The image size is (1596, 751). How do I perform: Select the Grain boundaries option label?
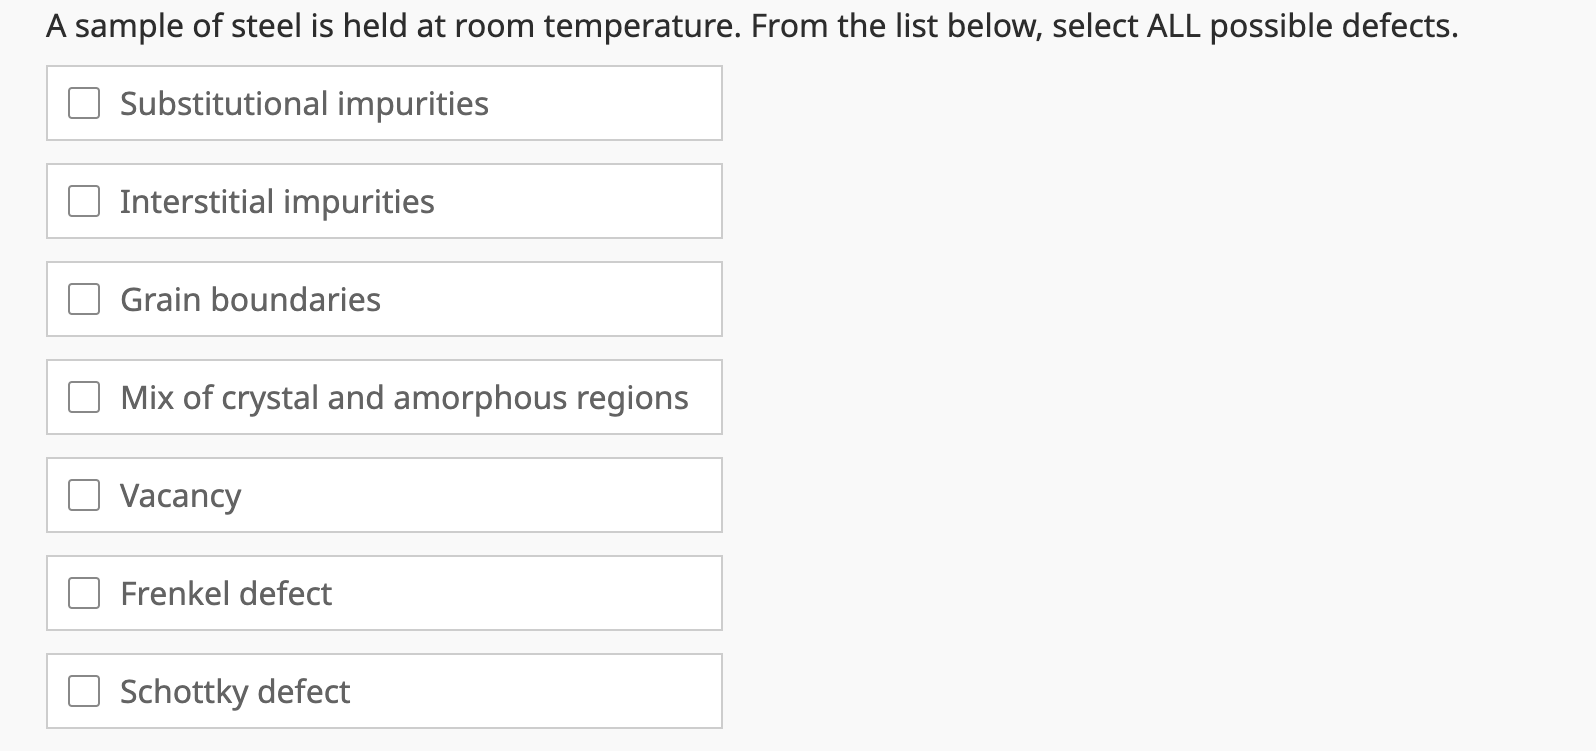click(250, 297)
